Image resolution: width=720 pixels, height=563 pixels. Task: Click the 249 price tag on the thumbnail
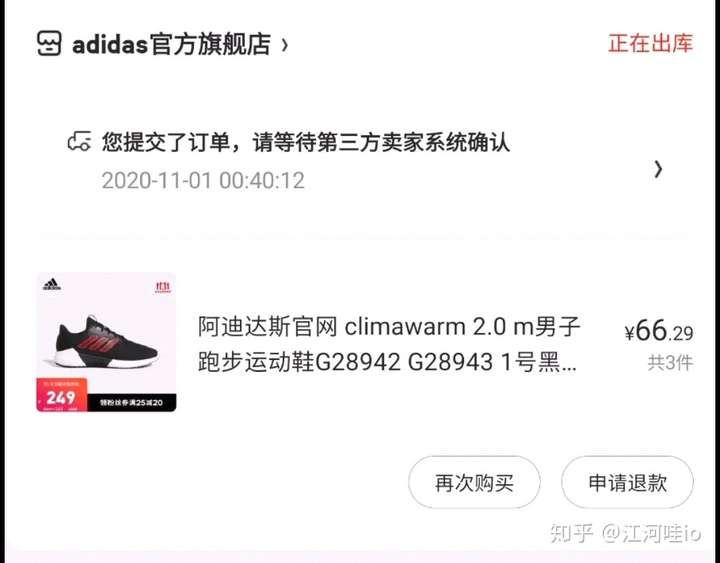point(62,395)
